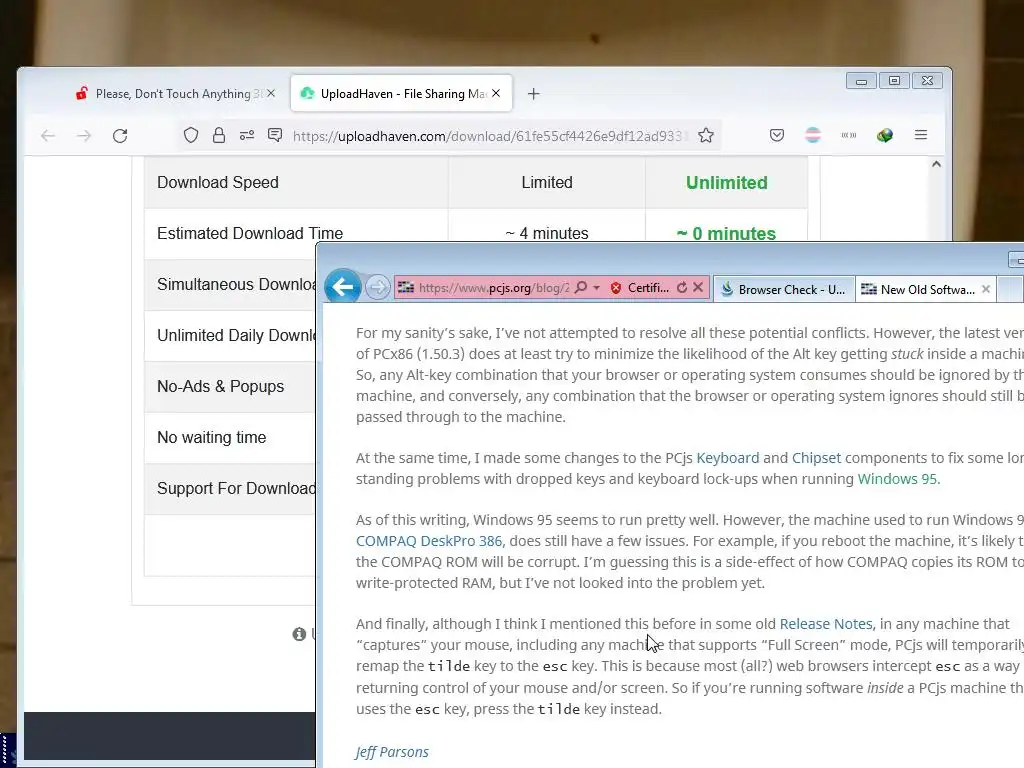The image size is (1024, 768).
Task: Click Firefox back arrow button
Action: (48, 136)
